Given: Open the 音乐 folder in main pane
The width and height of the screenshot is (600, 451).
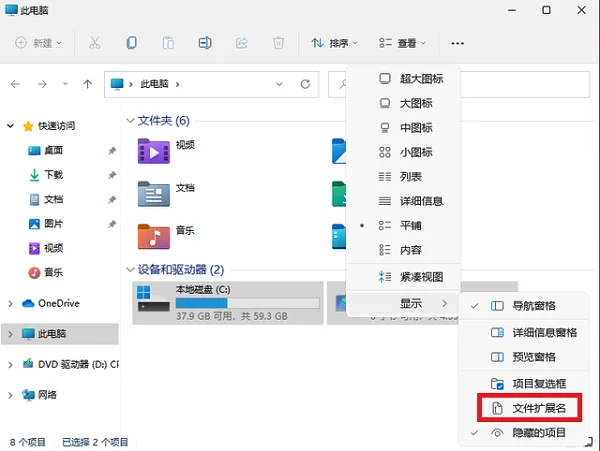Looking at the screenshot, I should [172, 233].
